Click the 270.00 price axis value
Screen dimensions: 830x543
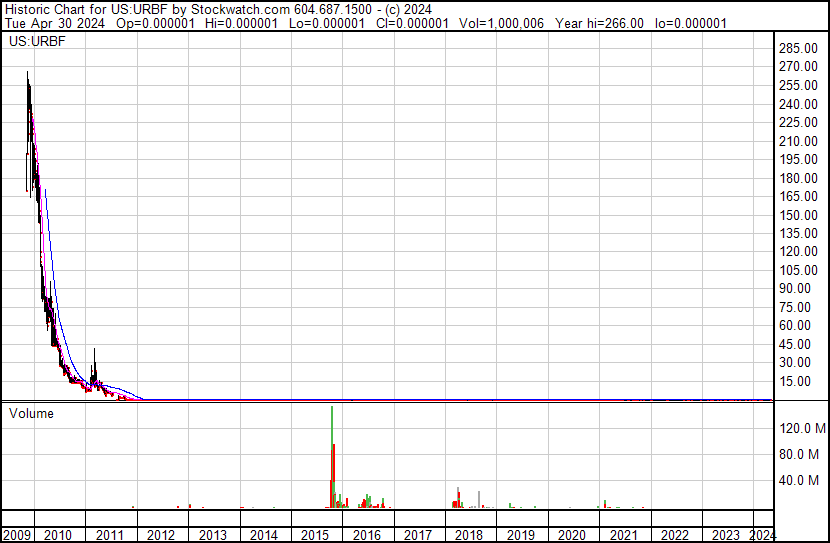(x=798, y=67)
